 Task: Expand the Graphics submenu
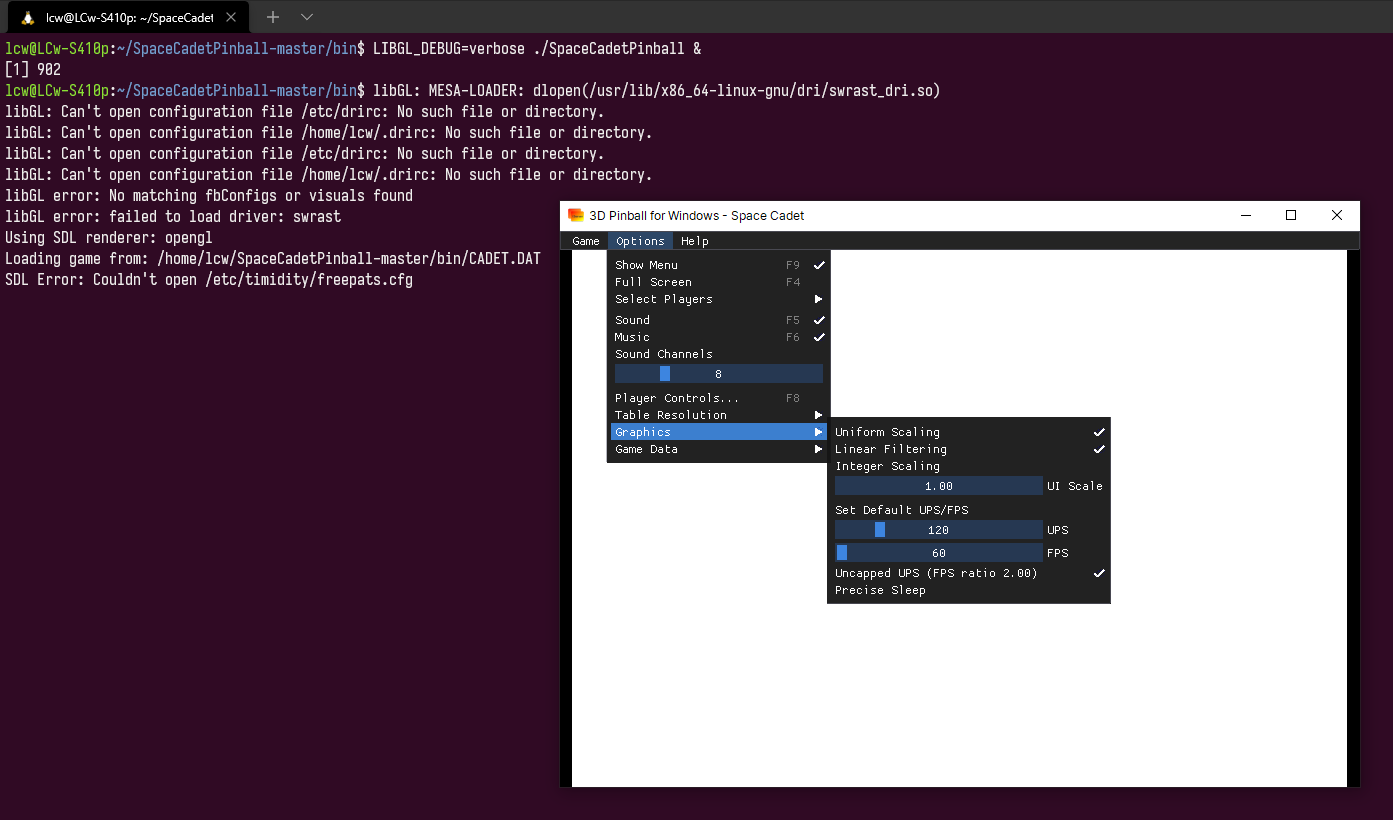719,432
